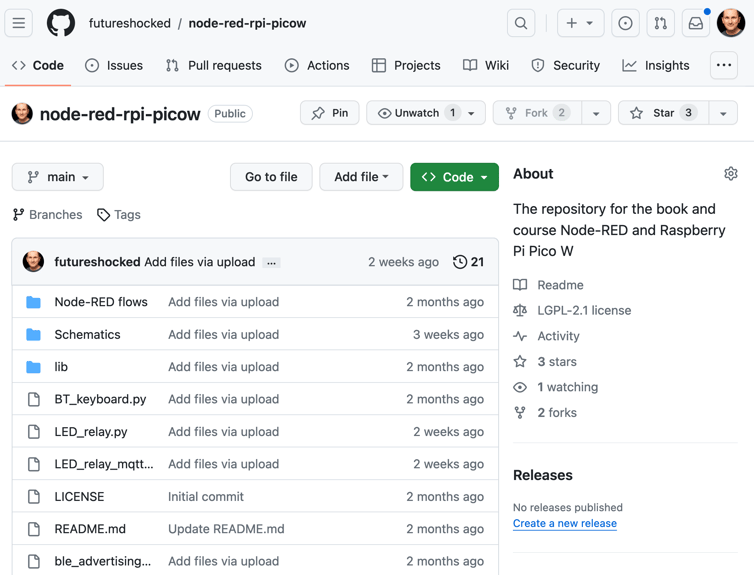Pin this repository
Viewport: 754px width, 575px height.
click(330, 113)
